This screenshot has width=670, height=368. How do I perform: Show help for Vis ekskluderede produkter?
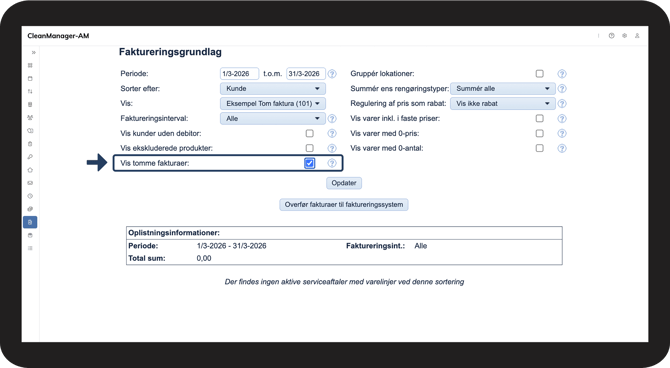332,148
